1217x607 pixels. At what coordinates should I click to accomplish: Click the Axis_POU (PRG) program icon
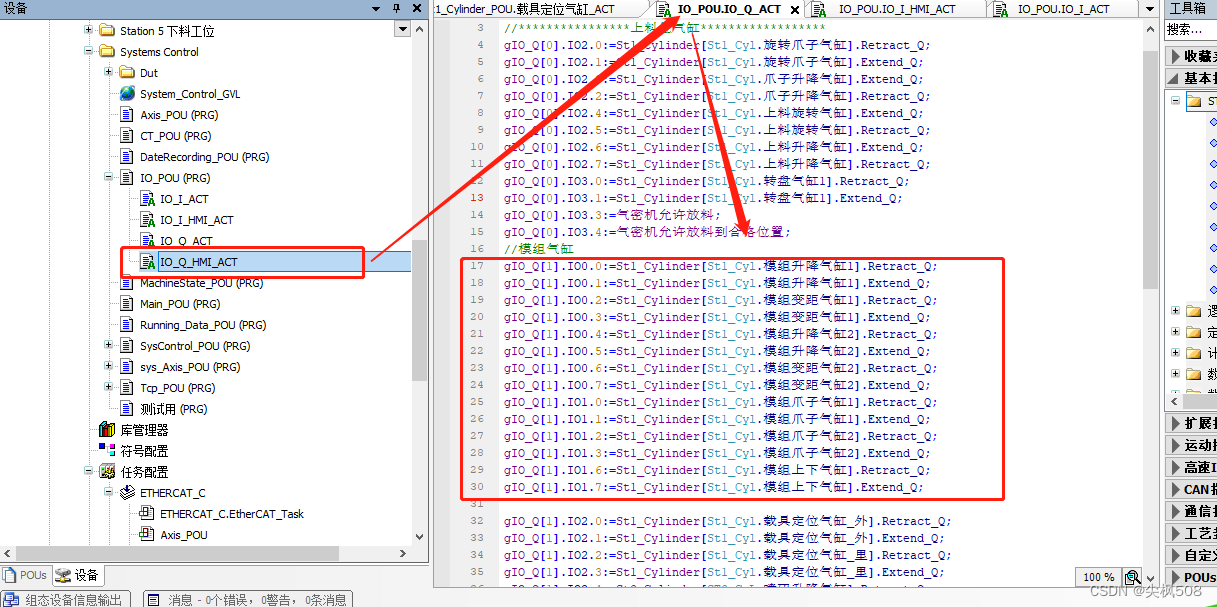click(x=127, y=114)
